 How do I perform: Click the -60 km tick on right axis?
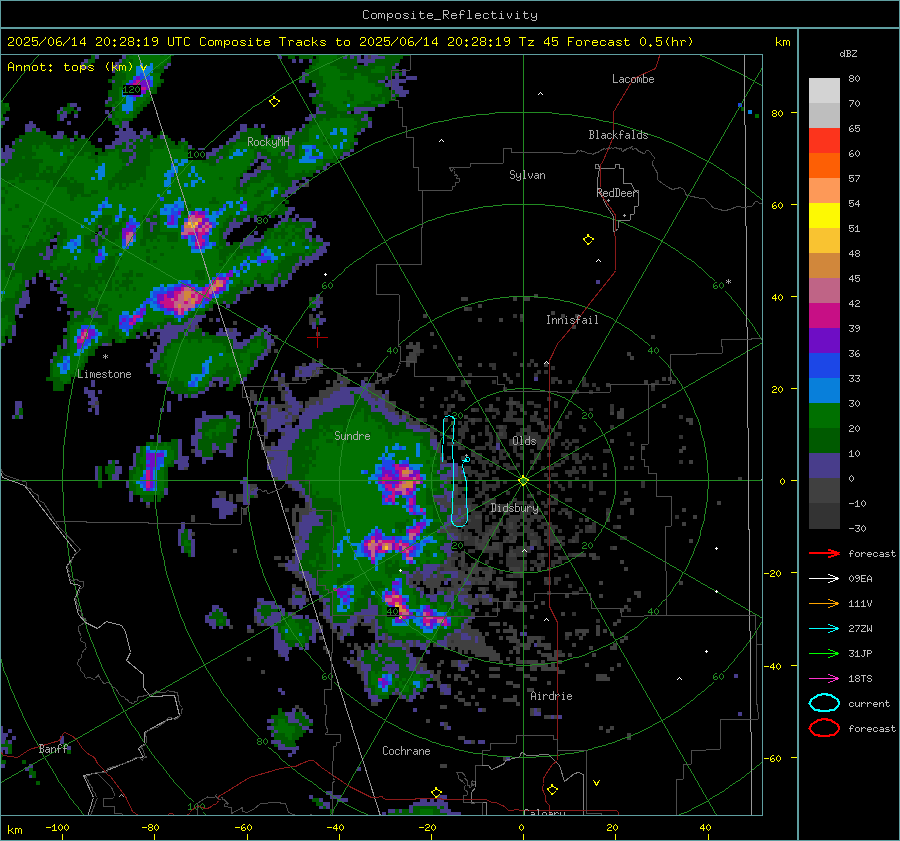click(773, 758)
